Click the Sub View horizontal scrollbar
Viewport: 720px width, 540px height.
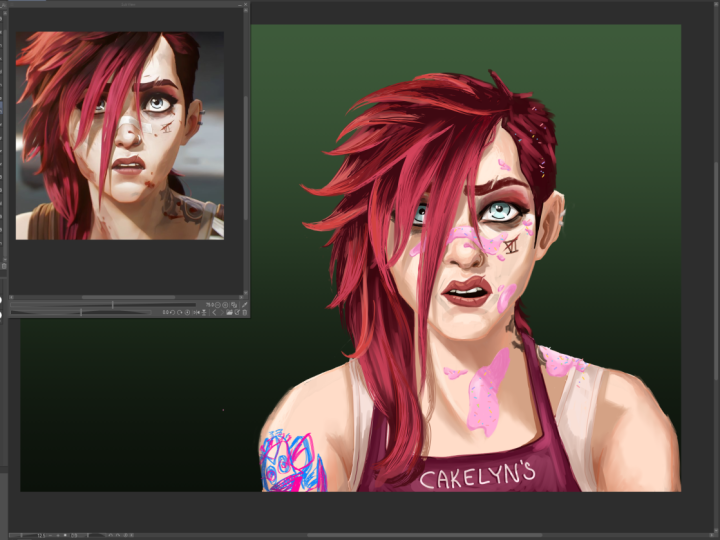pos(129,297)
